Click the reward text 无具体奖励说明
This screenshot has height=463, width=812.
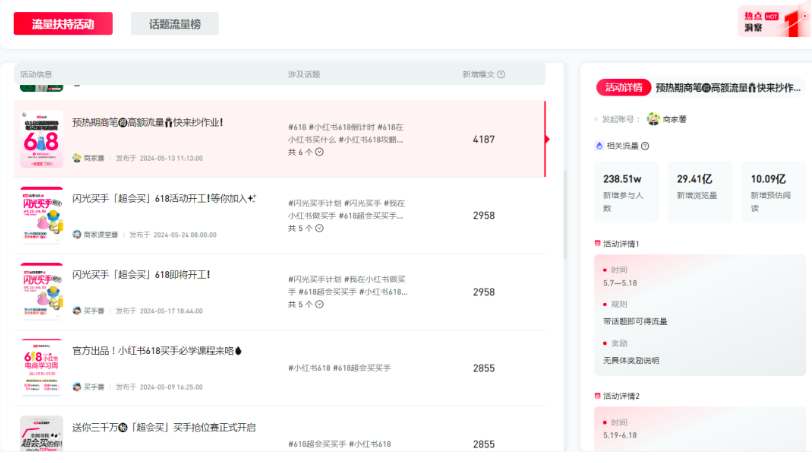pyautogui.click(x=631, y=360)
